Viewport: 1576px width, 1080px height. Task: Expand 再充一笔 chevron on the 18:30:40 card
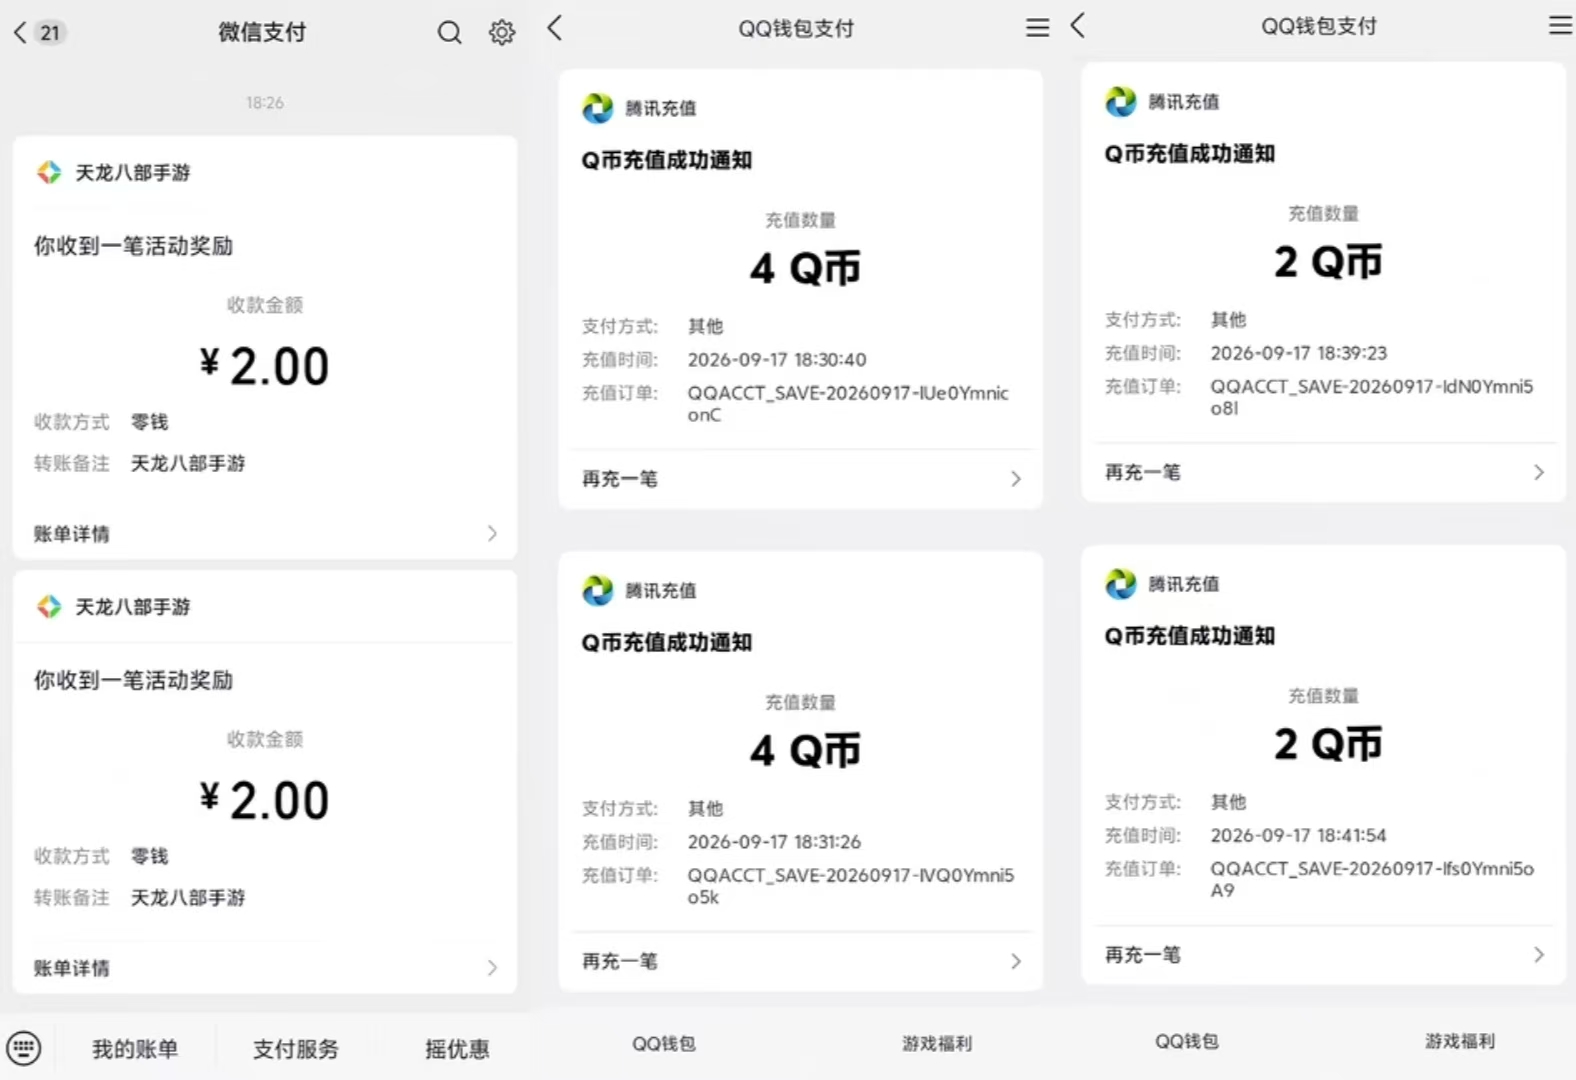click(x=1016, y=479)
